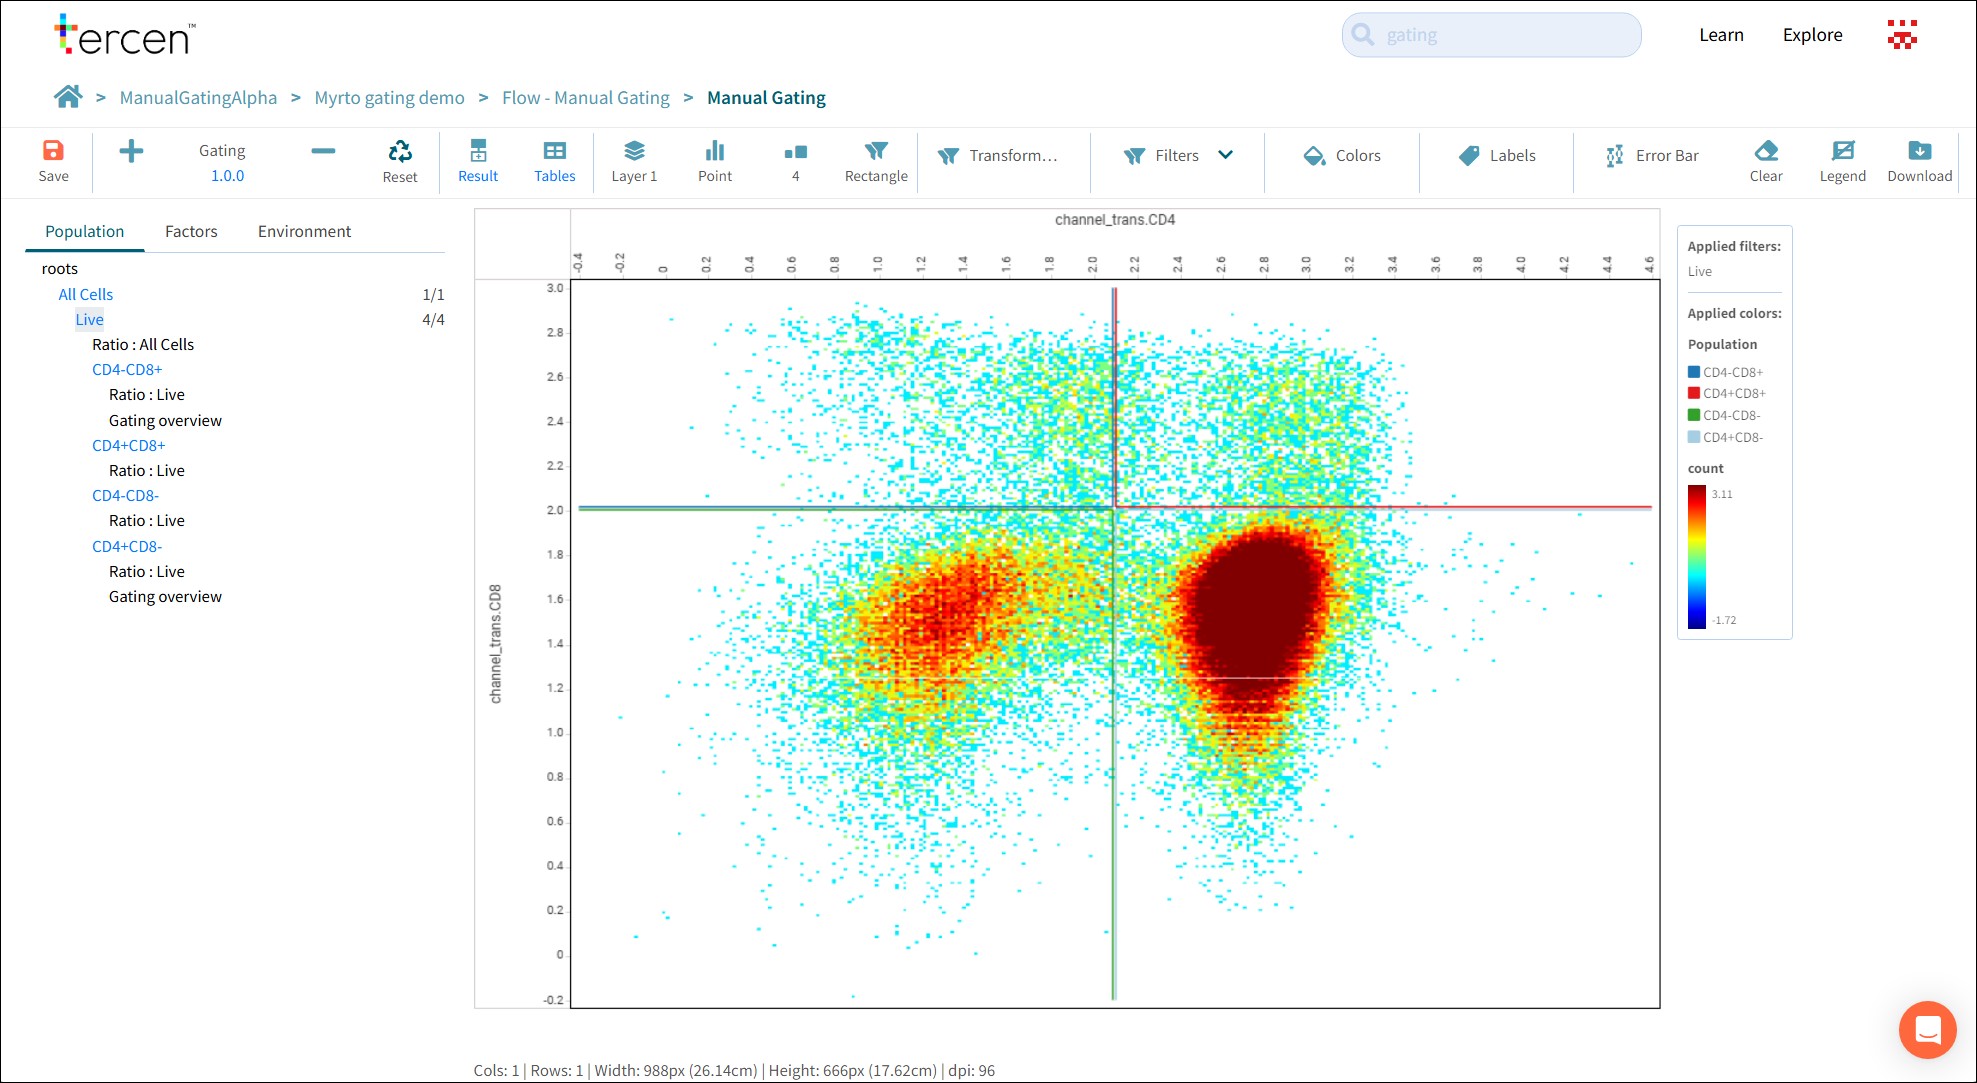Open the Learn menu
The height and width of the screenshot is (1083, 1977).
tap(1721, 34)
